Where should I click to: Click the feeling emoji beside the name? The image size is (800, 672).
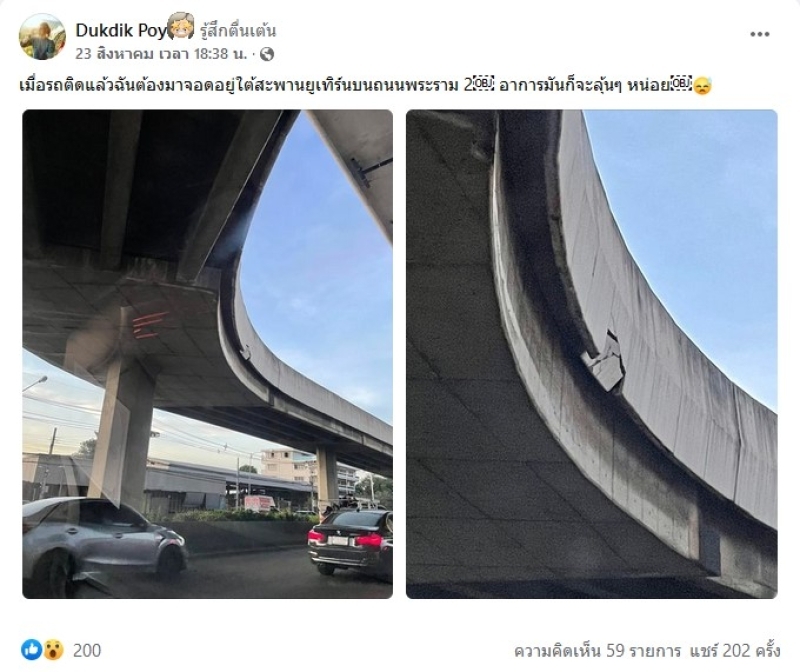click(x=181, y=27)
